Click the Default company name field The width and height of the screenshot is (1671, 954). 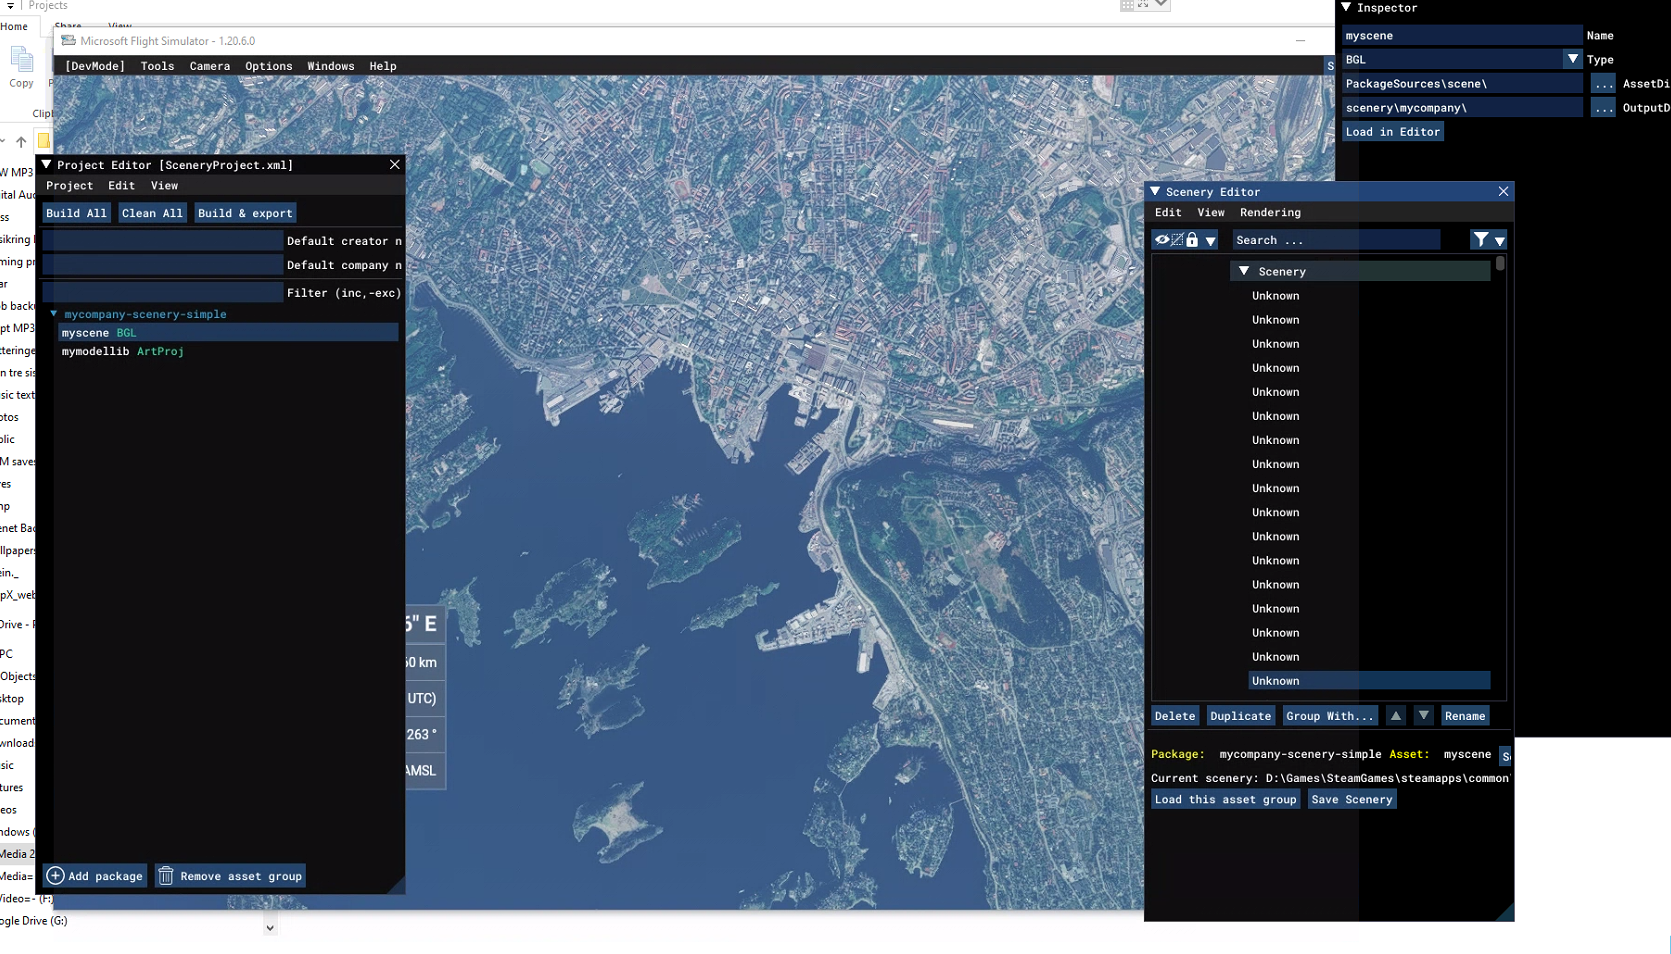163,265
